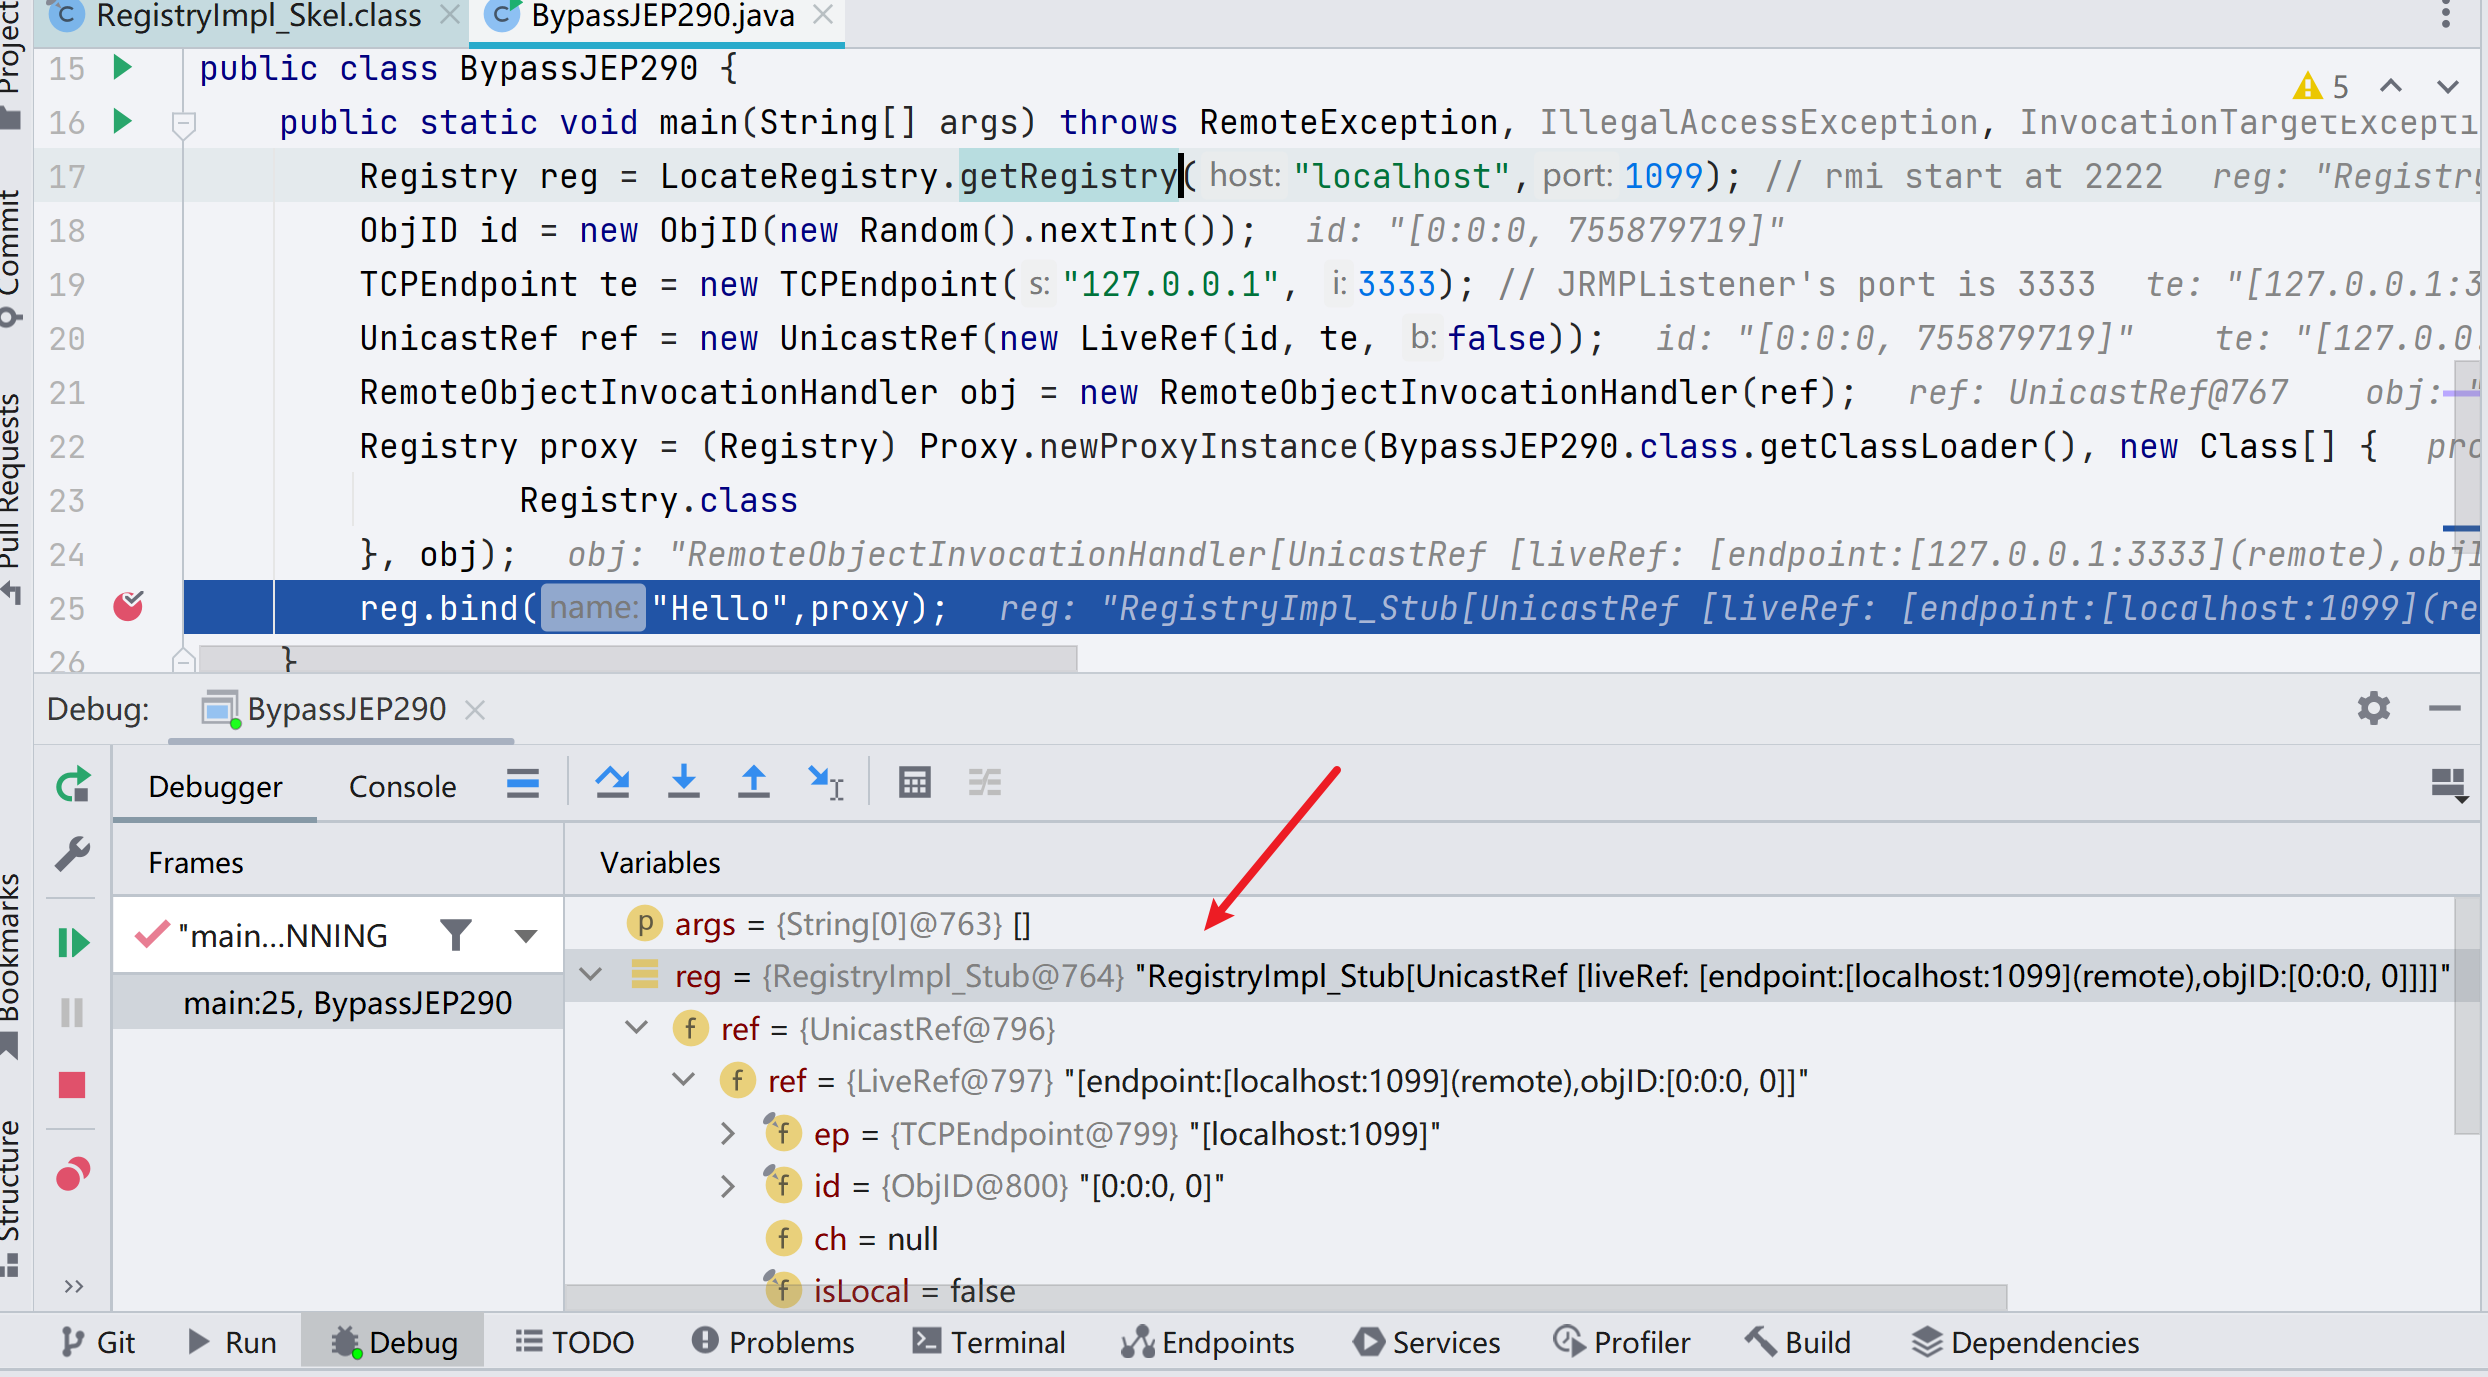Viewport: 2488px width, 1377px height.
Task: Toggle the breakpoint on line 25
Action: (128, 606)
